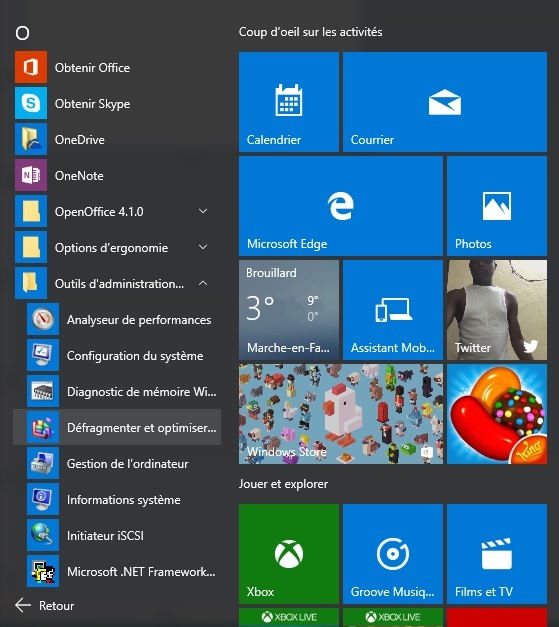Select Informations système text
The height and width of the screenshot is (627, 559).
124,500
